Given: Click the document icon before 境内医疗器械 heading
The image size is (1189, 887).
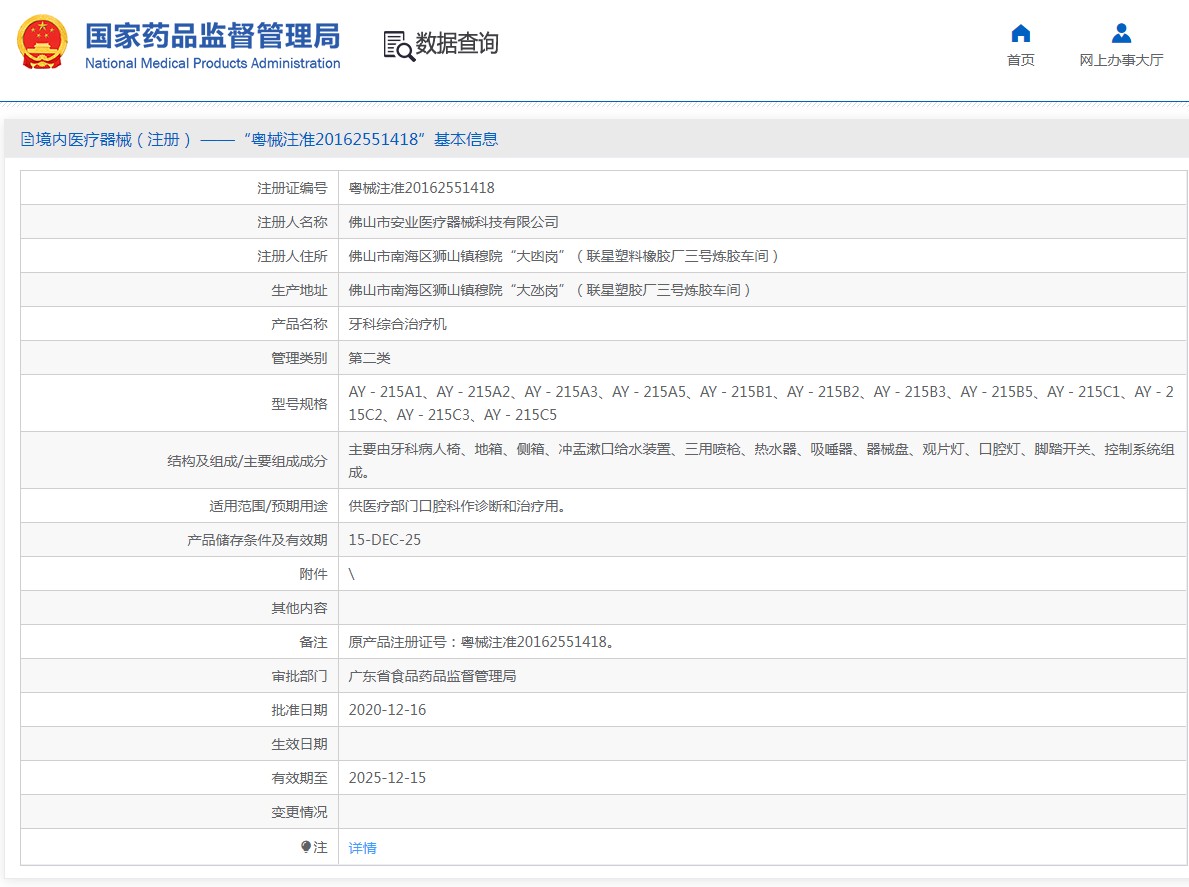Looking at the screenshot, I should [x=27, y=140].
